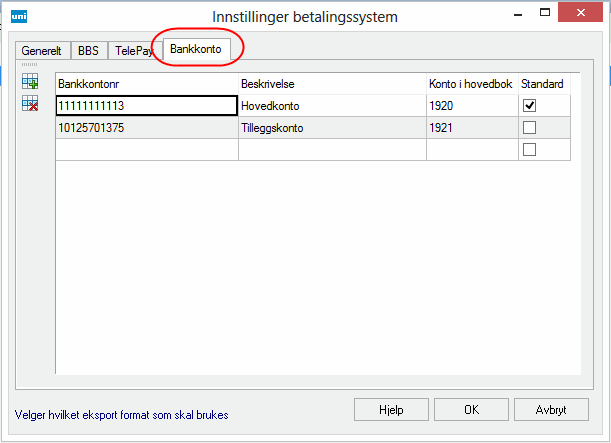This screenshot has width=611, height=443.
Task: Select the TelePay tab
Action: tap(134, 50)
